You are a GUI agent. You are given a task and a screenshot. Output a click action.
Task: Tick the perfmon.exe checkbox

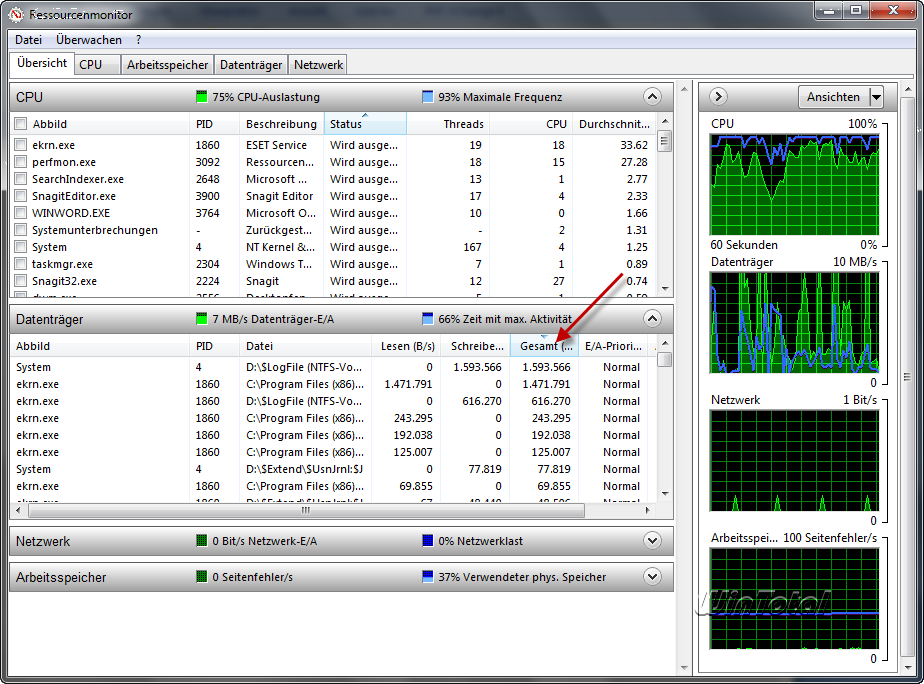[x=21, y=162]
